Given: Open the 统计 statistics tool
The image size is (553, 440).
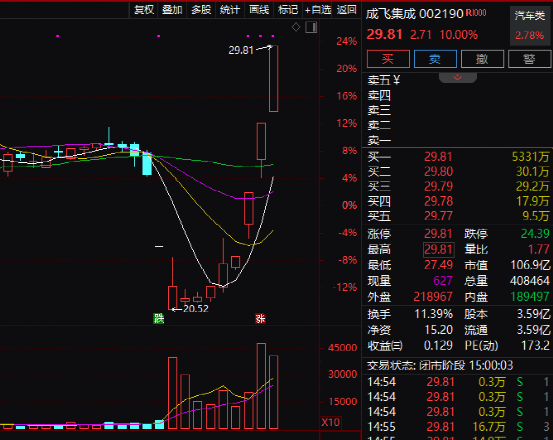Looking at the screenshot, I should pos(230,10).
